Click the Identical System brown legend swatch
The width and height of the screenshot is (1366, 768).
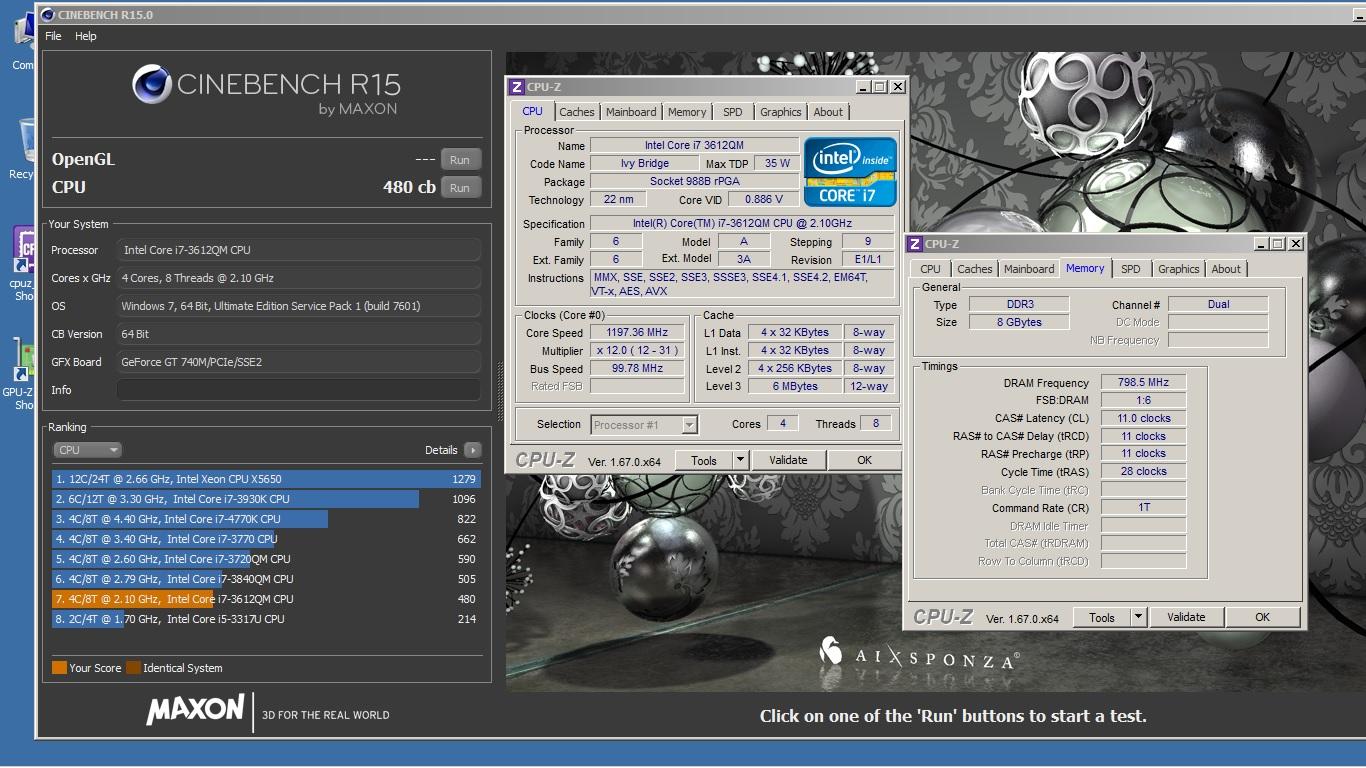[x=133, y=668]
